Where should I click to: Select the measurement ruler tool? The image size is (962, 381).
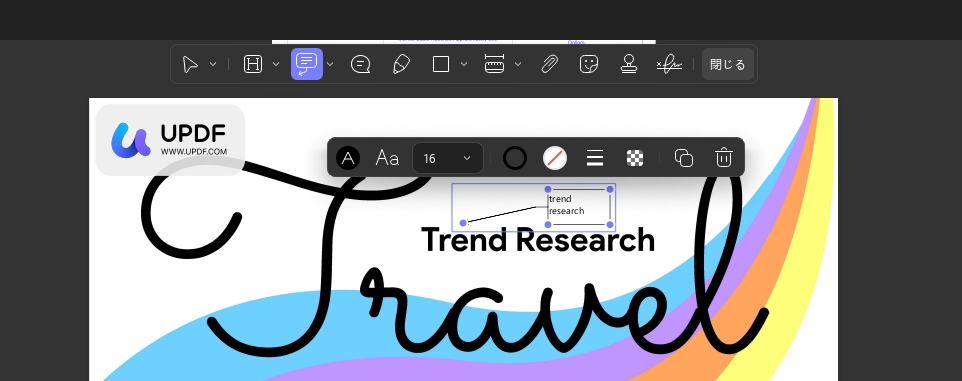pyautogui.click(x=494, y=64)
